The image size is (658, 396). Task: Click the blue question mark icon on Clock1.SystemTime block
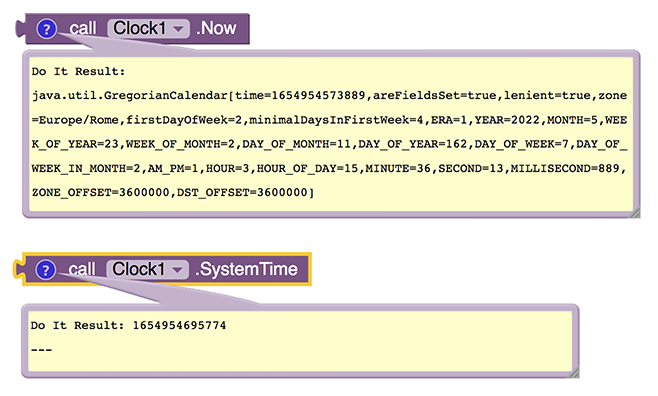coord(46,270)
